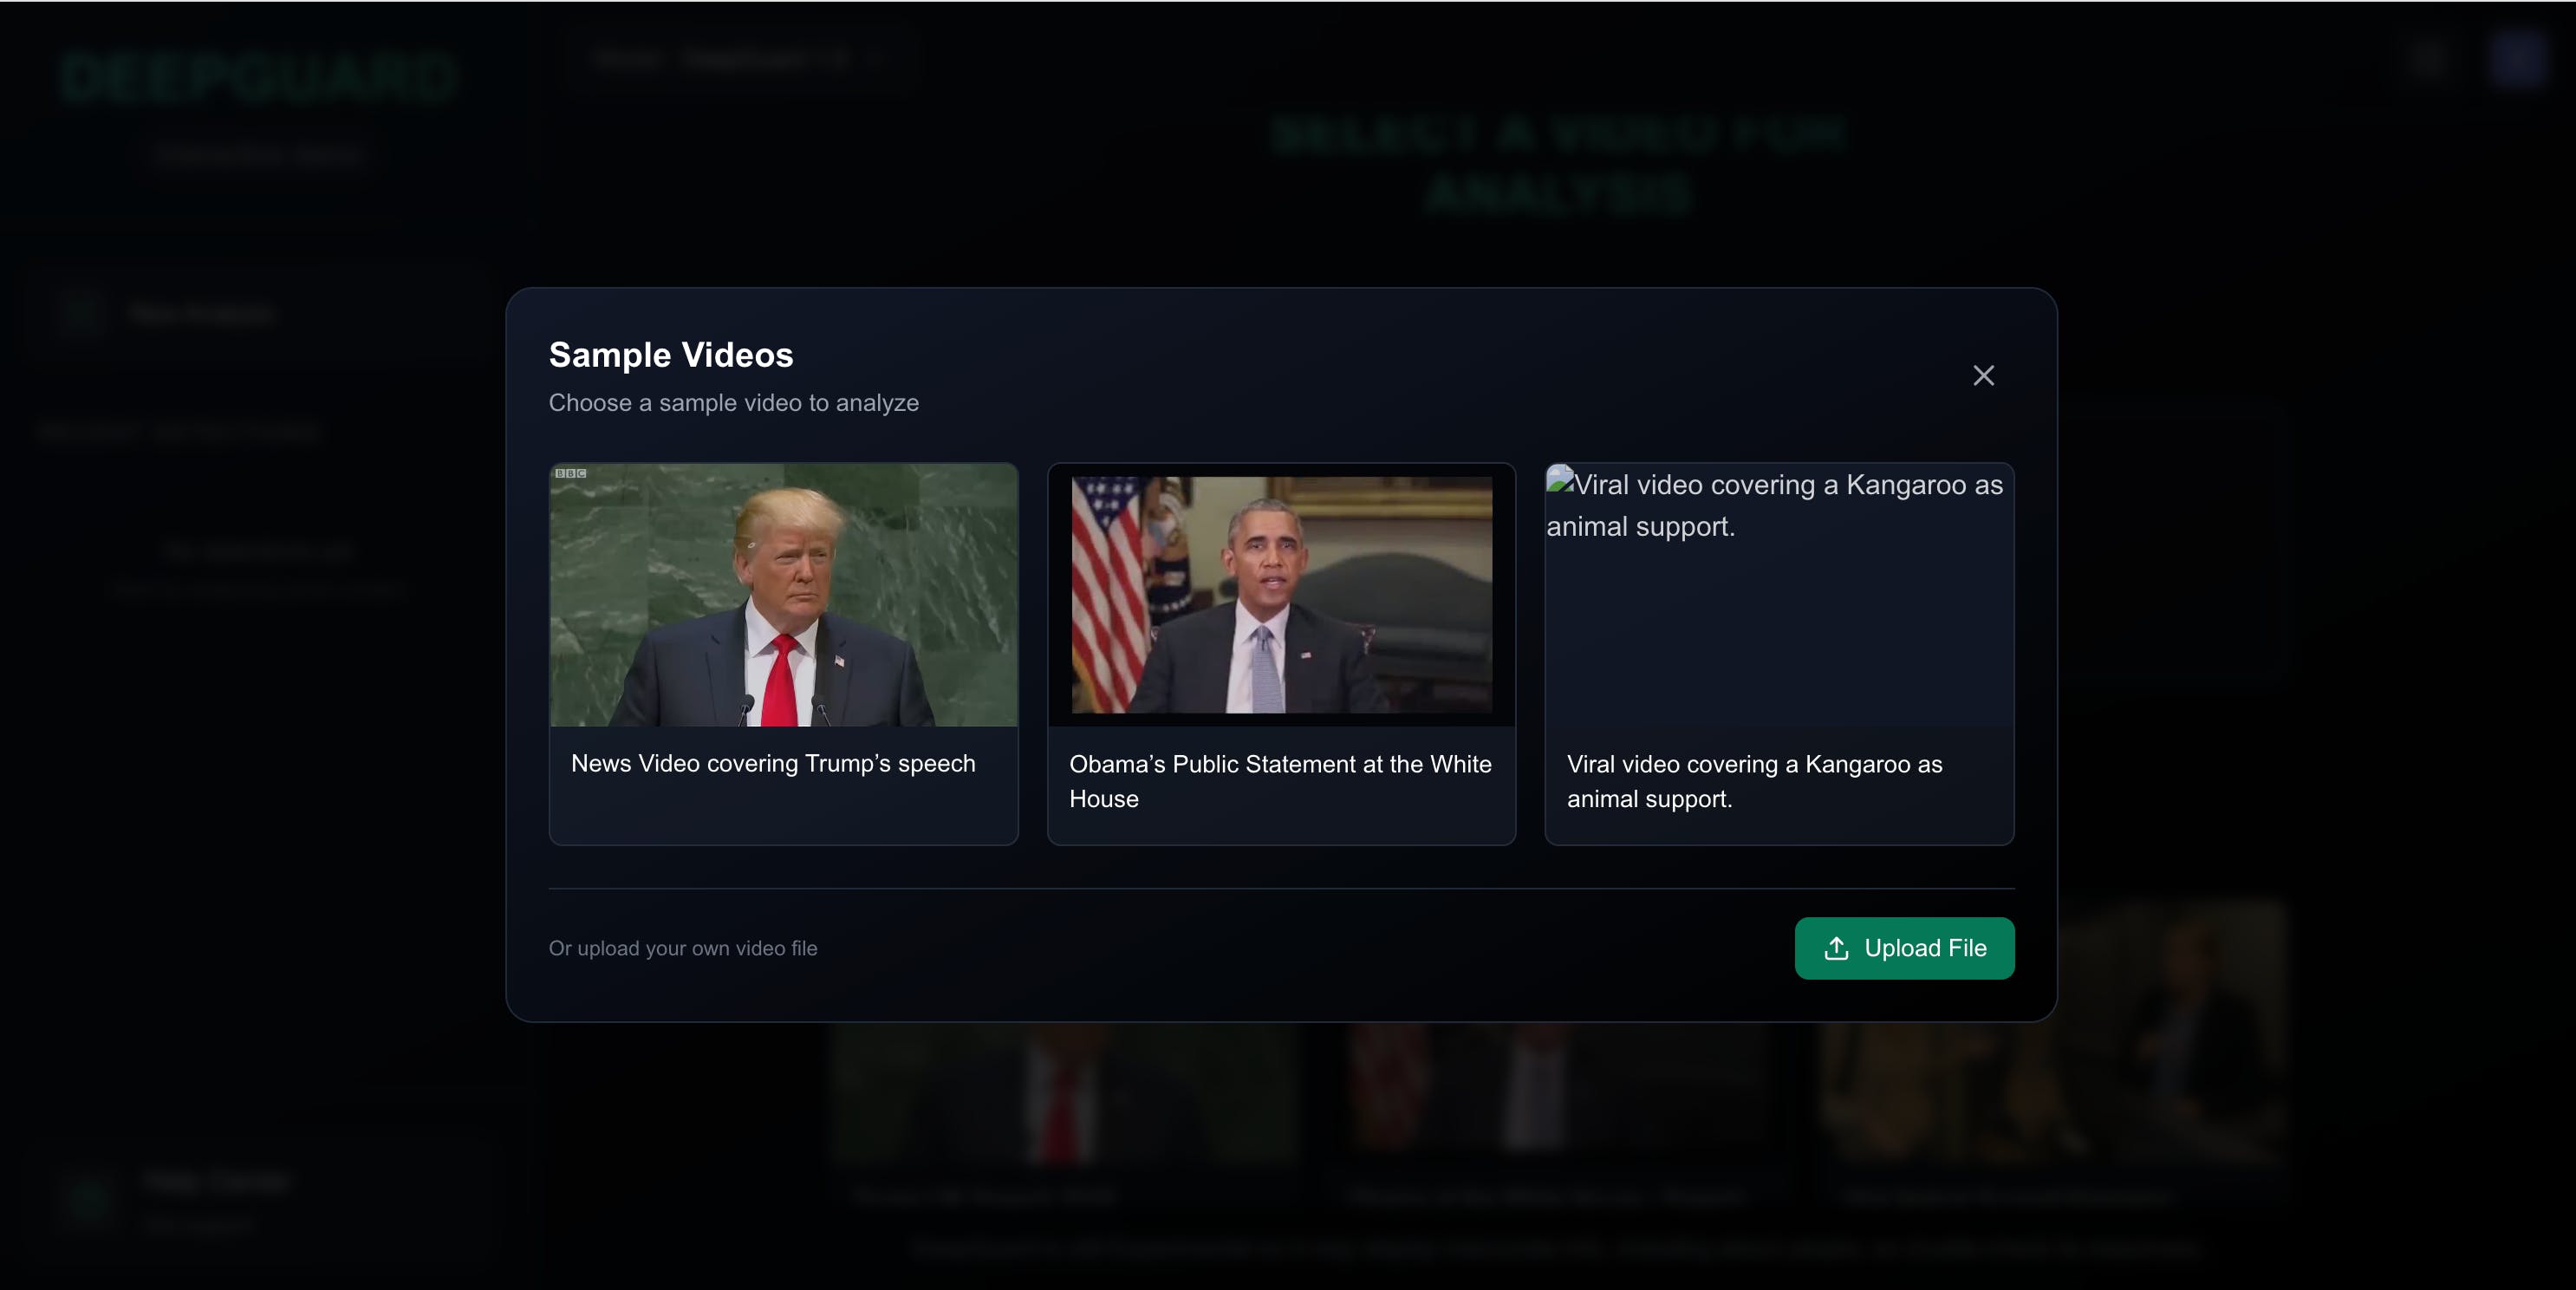Open 'News Video covering Trump's speech' title
The image size is (2576, 1290).
point(772,763)
